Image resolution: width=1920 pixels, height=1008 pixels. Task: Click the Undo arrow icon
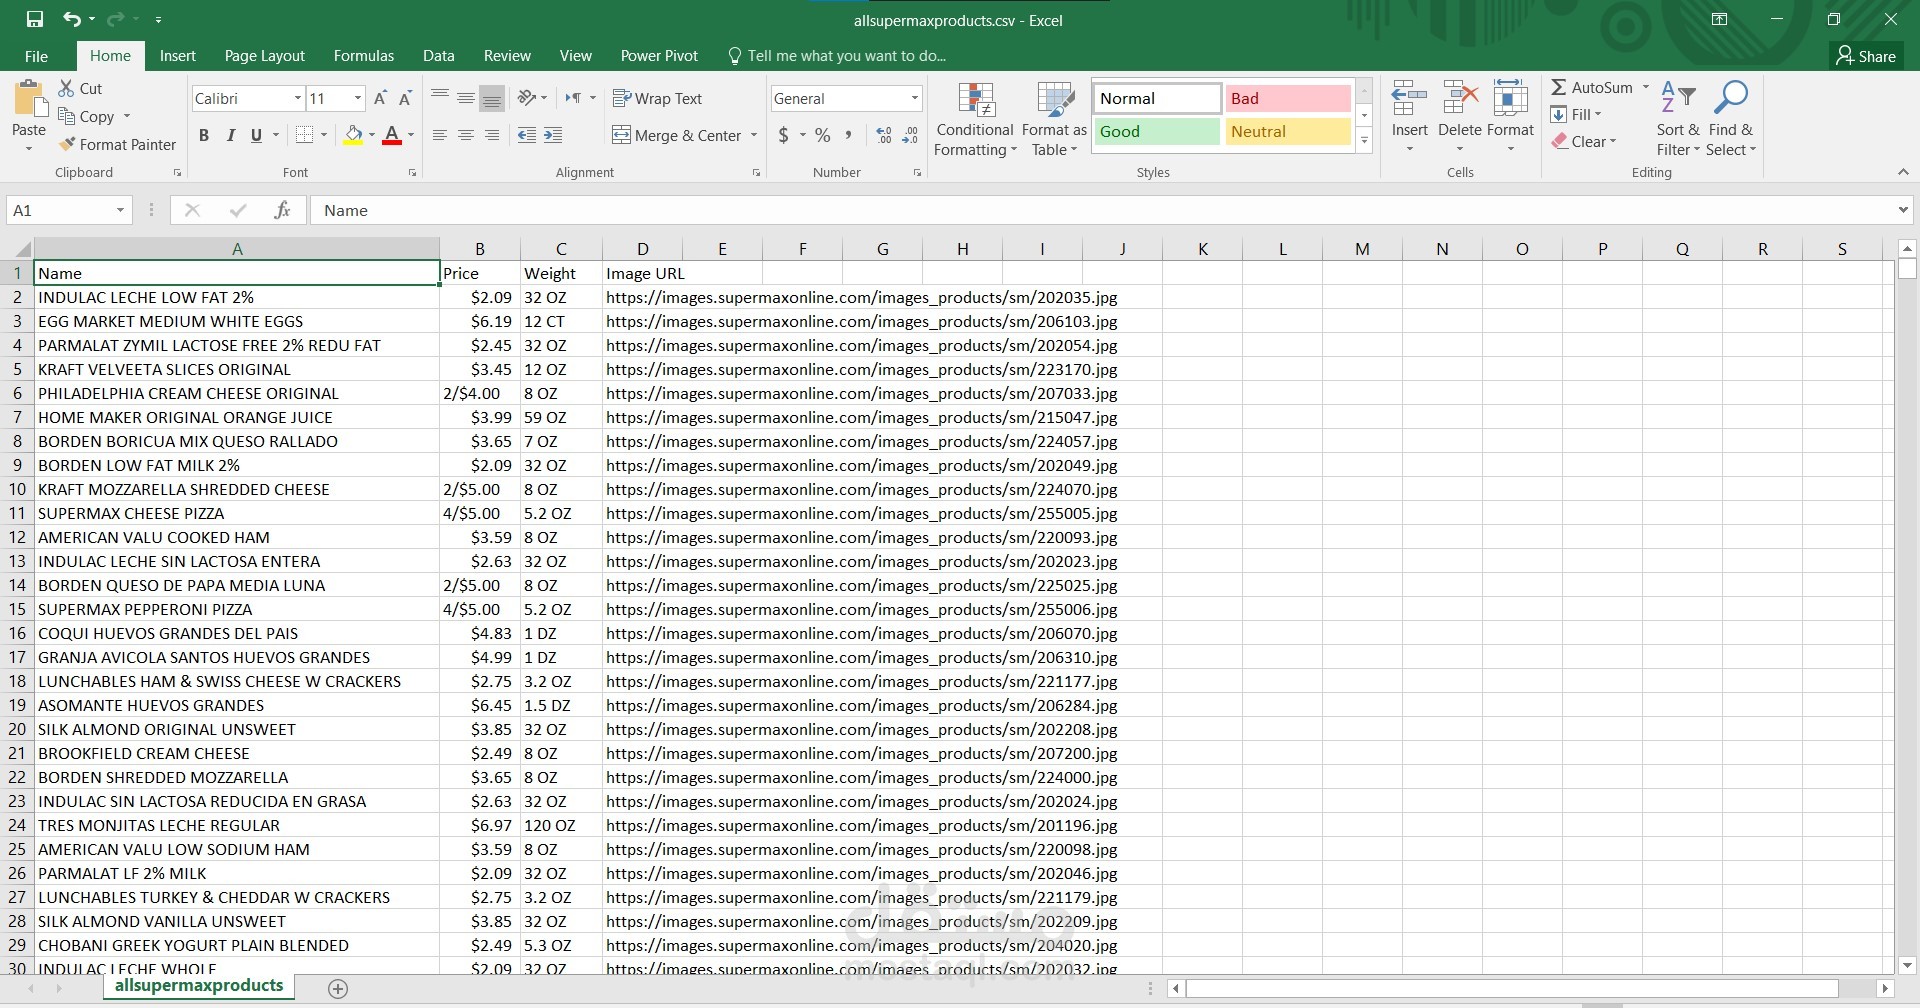point(71,19)
